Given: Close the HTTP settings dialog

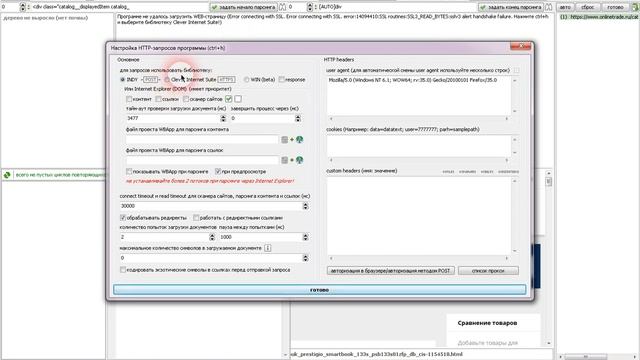Looking at the screenshot, I should (x=520, y=47).
